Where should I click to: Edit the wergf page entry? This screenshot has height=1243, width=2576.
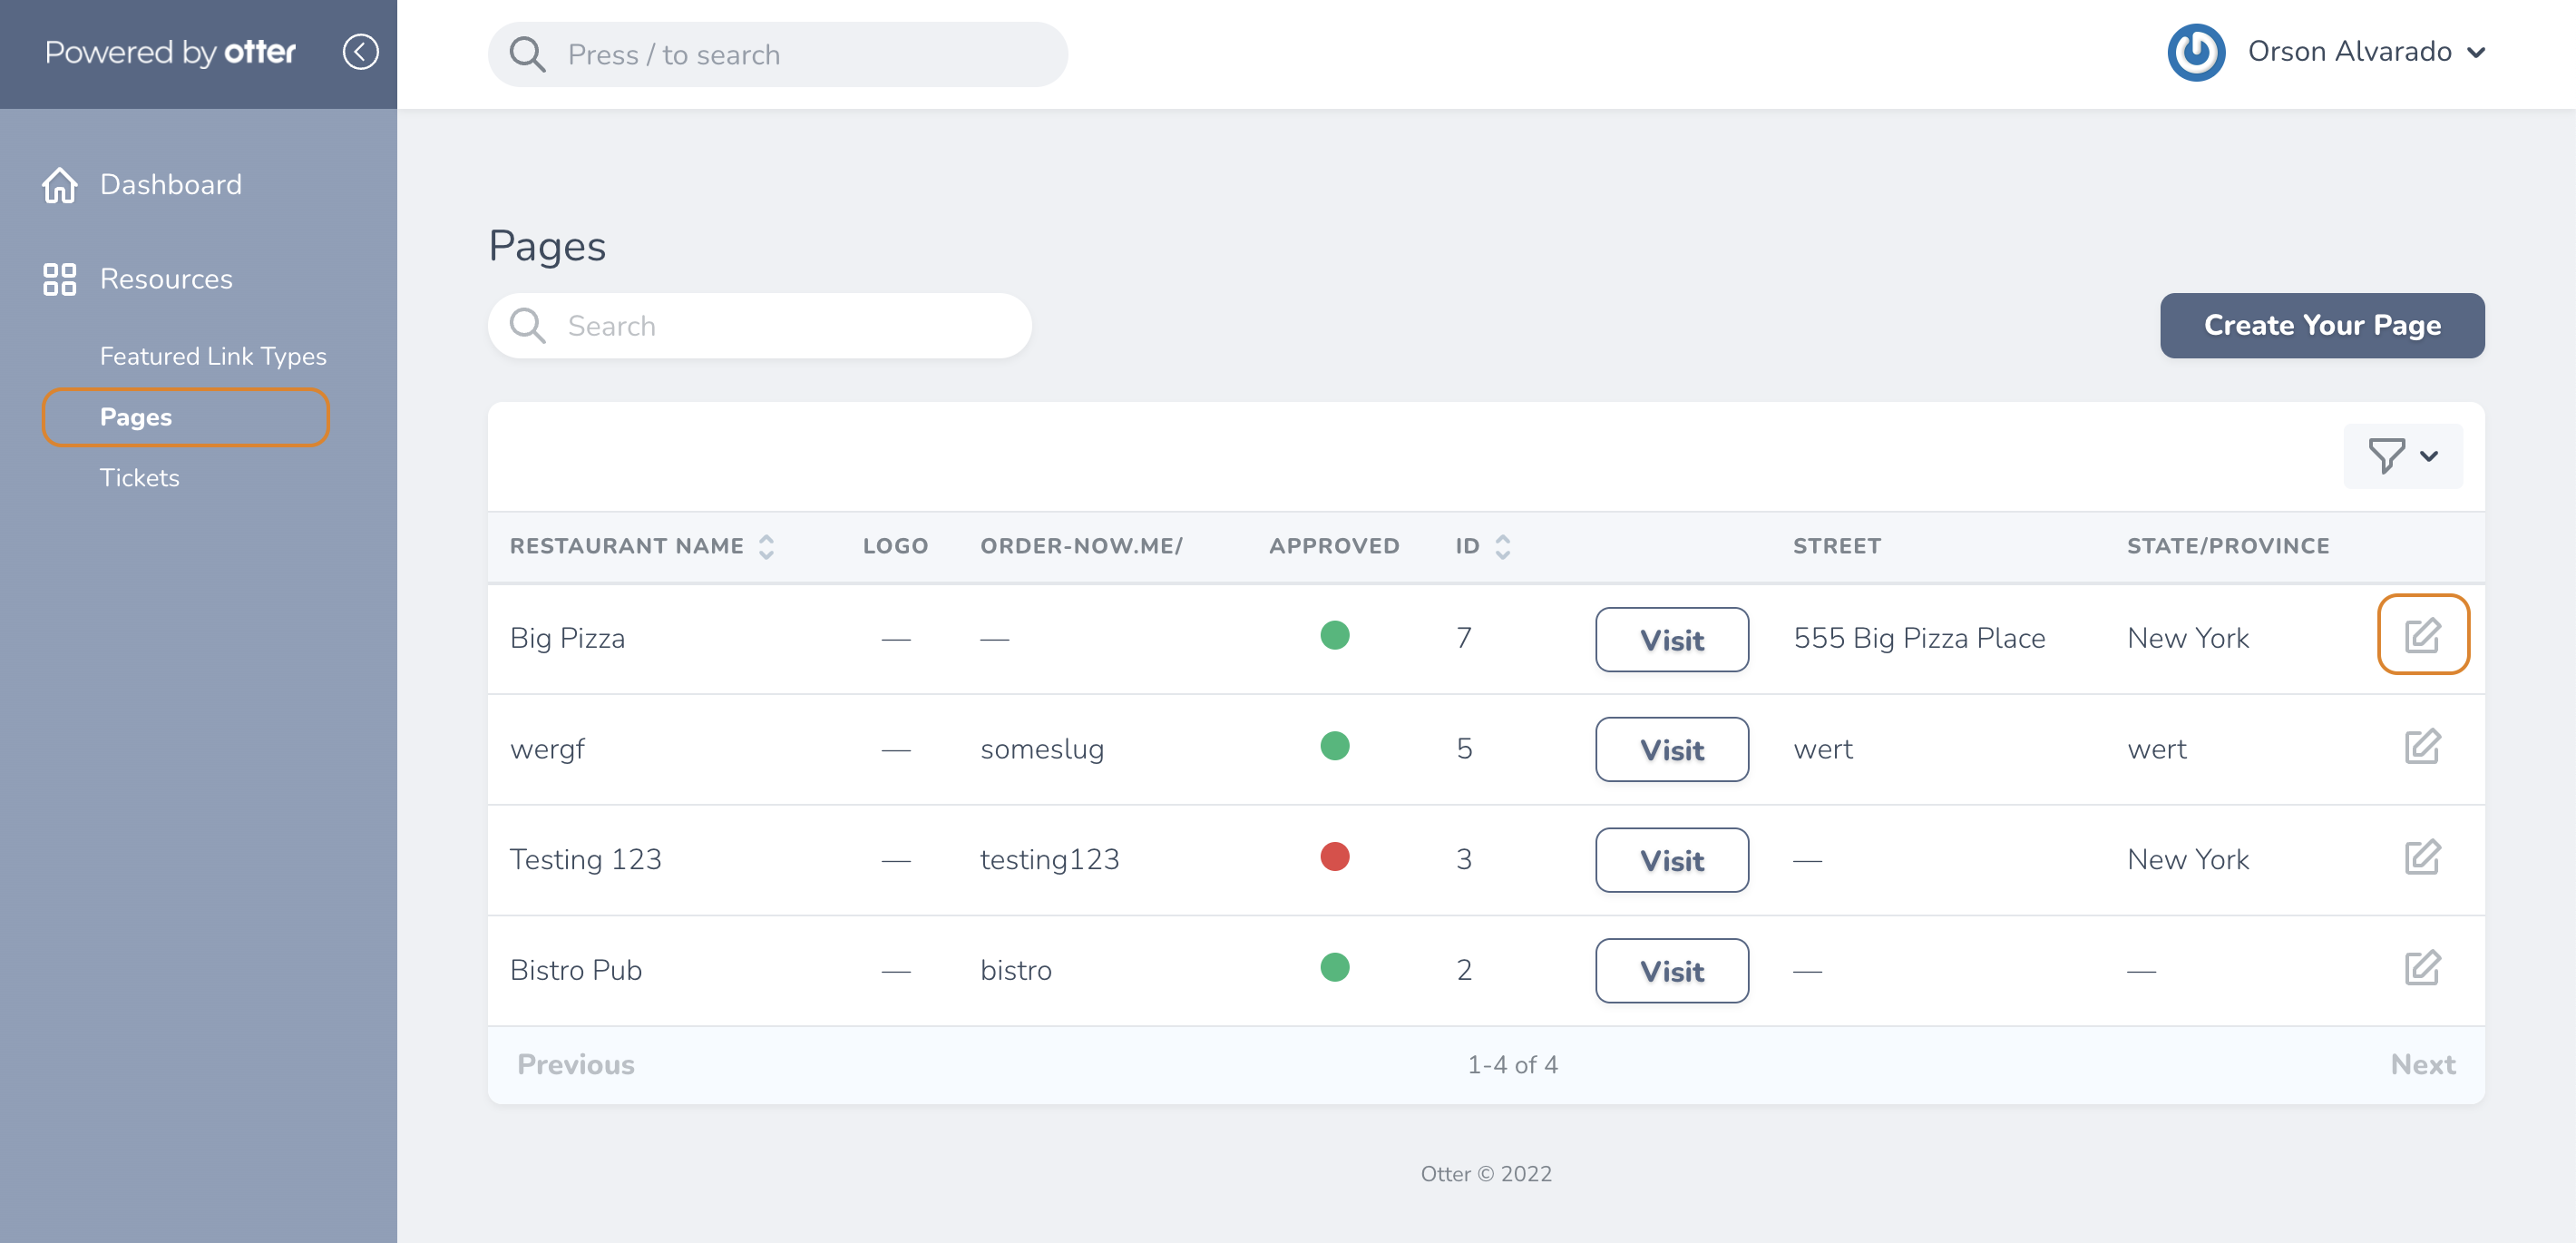[2422, 747]
